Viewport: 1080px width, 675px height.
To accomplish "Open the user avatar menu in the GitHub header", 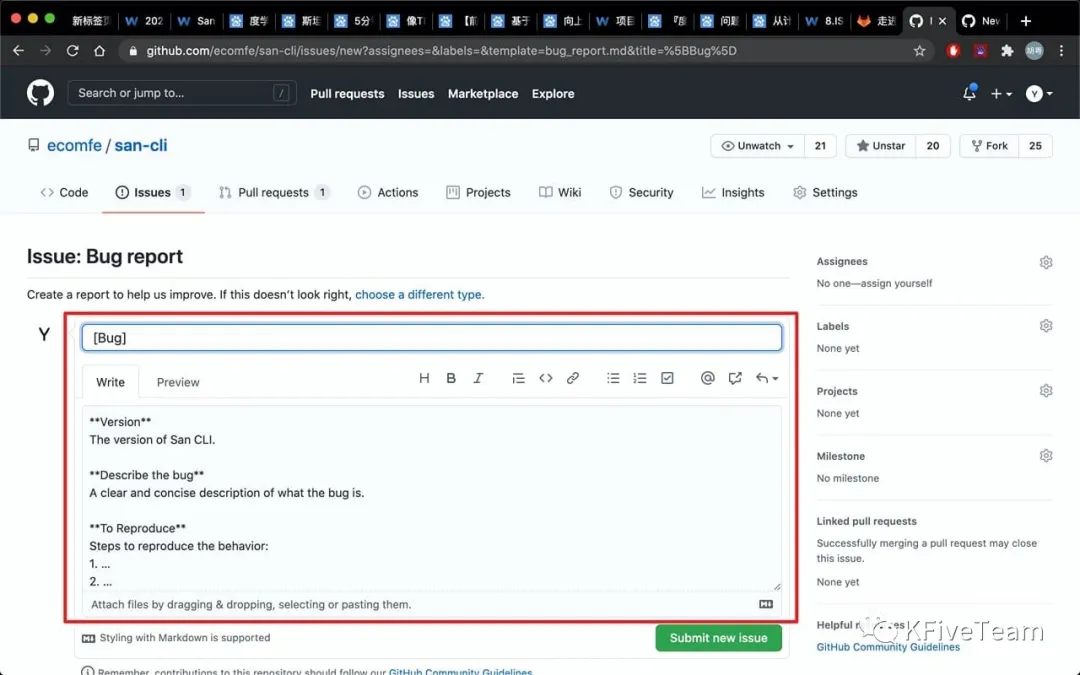I will tap(1039, 94).
